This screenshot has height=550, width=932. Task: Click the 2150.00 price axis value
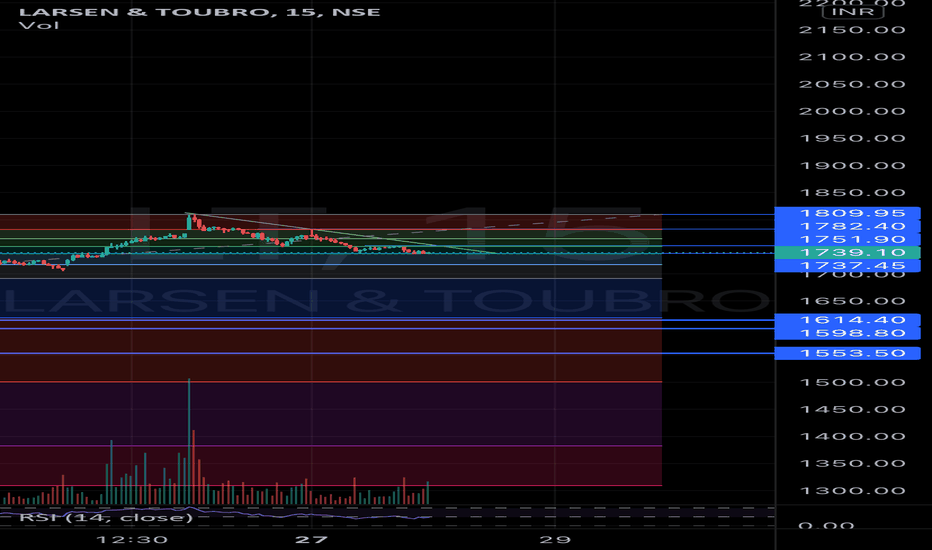click(852, 30)
